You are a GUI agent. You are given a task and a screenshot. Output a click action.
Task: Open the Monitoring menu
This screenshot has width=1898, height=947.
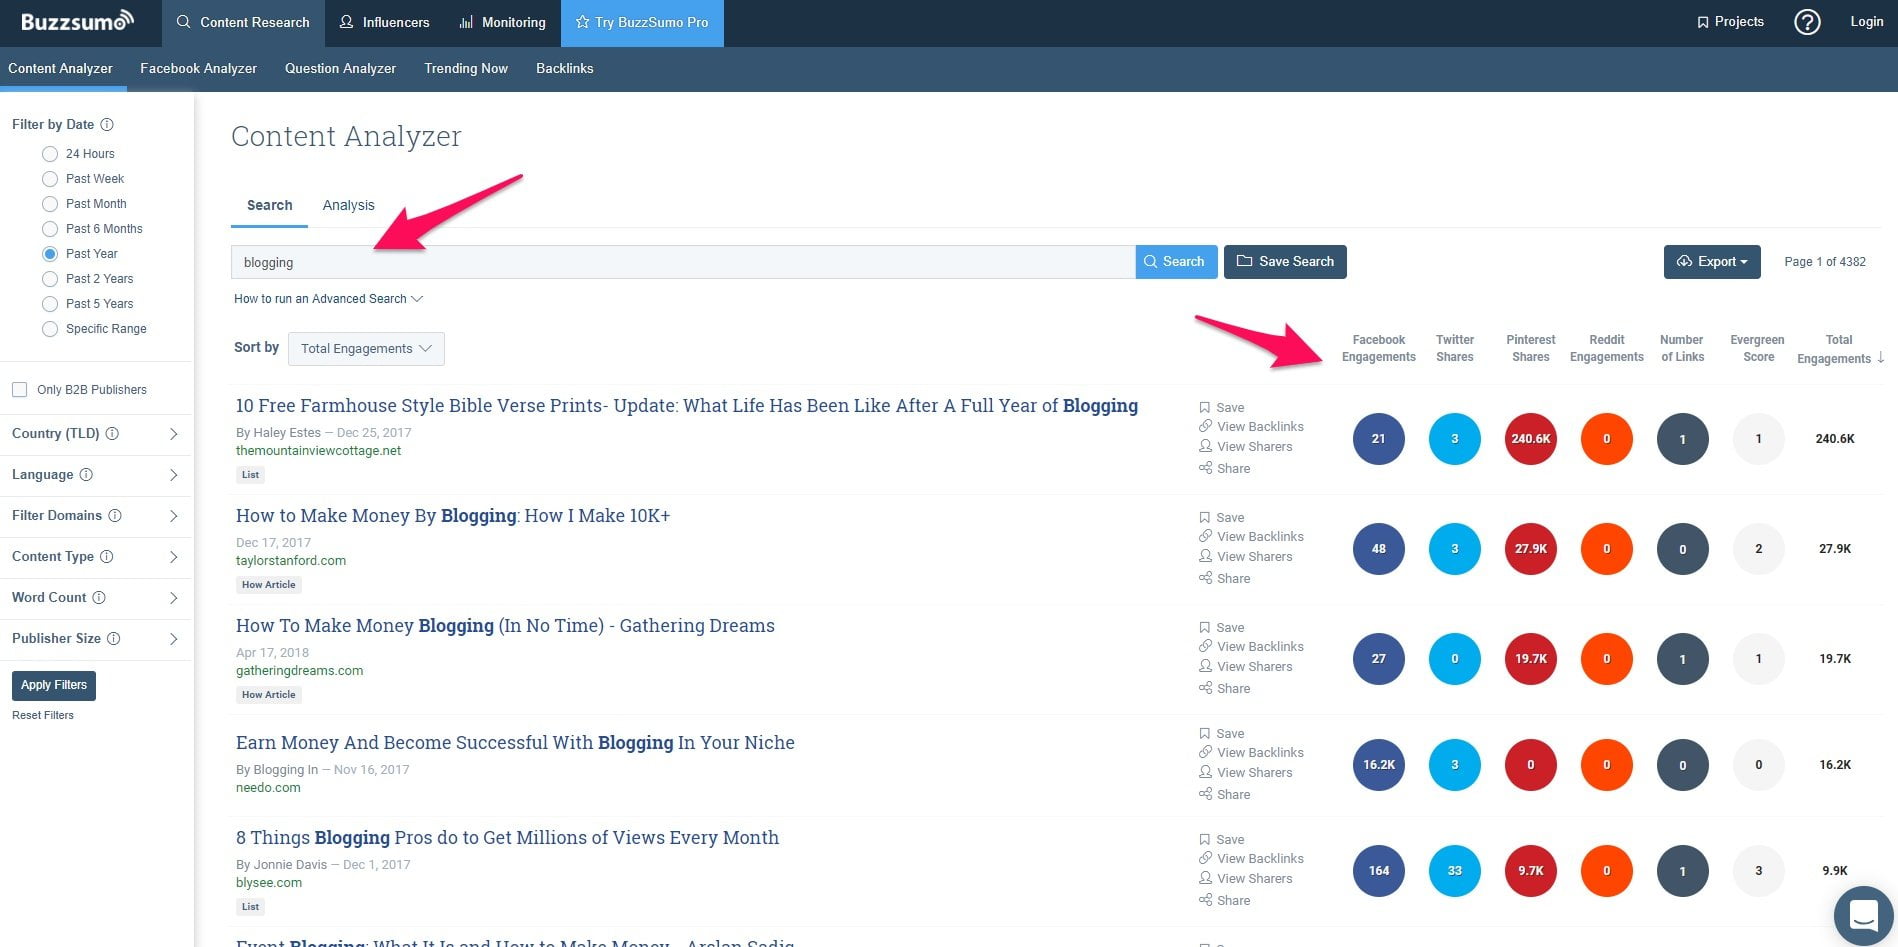point(503,22)
